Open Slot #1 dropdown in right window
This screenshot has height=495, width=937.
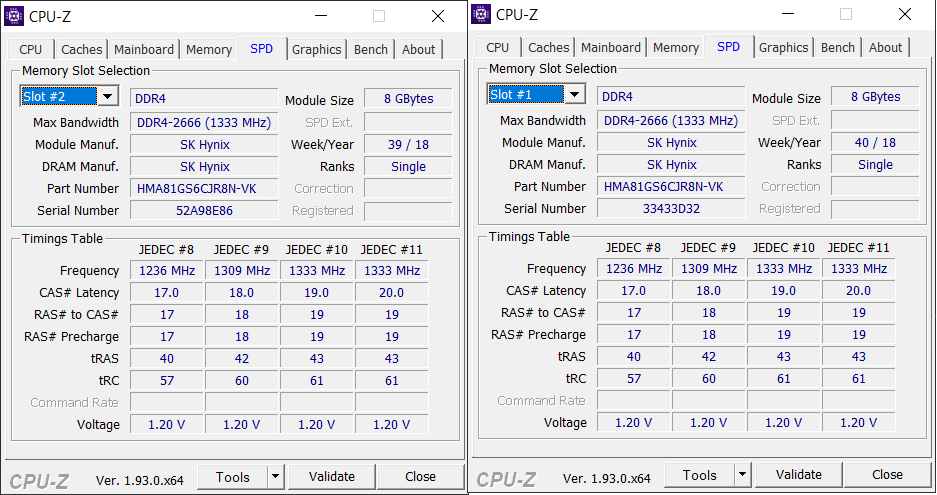574,94
